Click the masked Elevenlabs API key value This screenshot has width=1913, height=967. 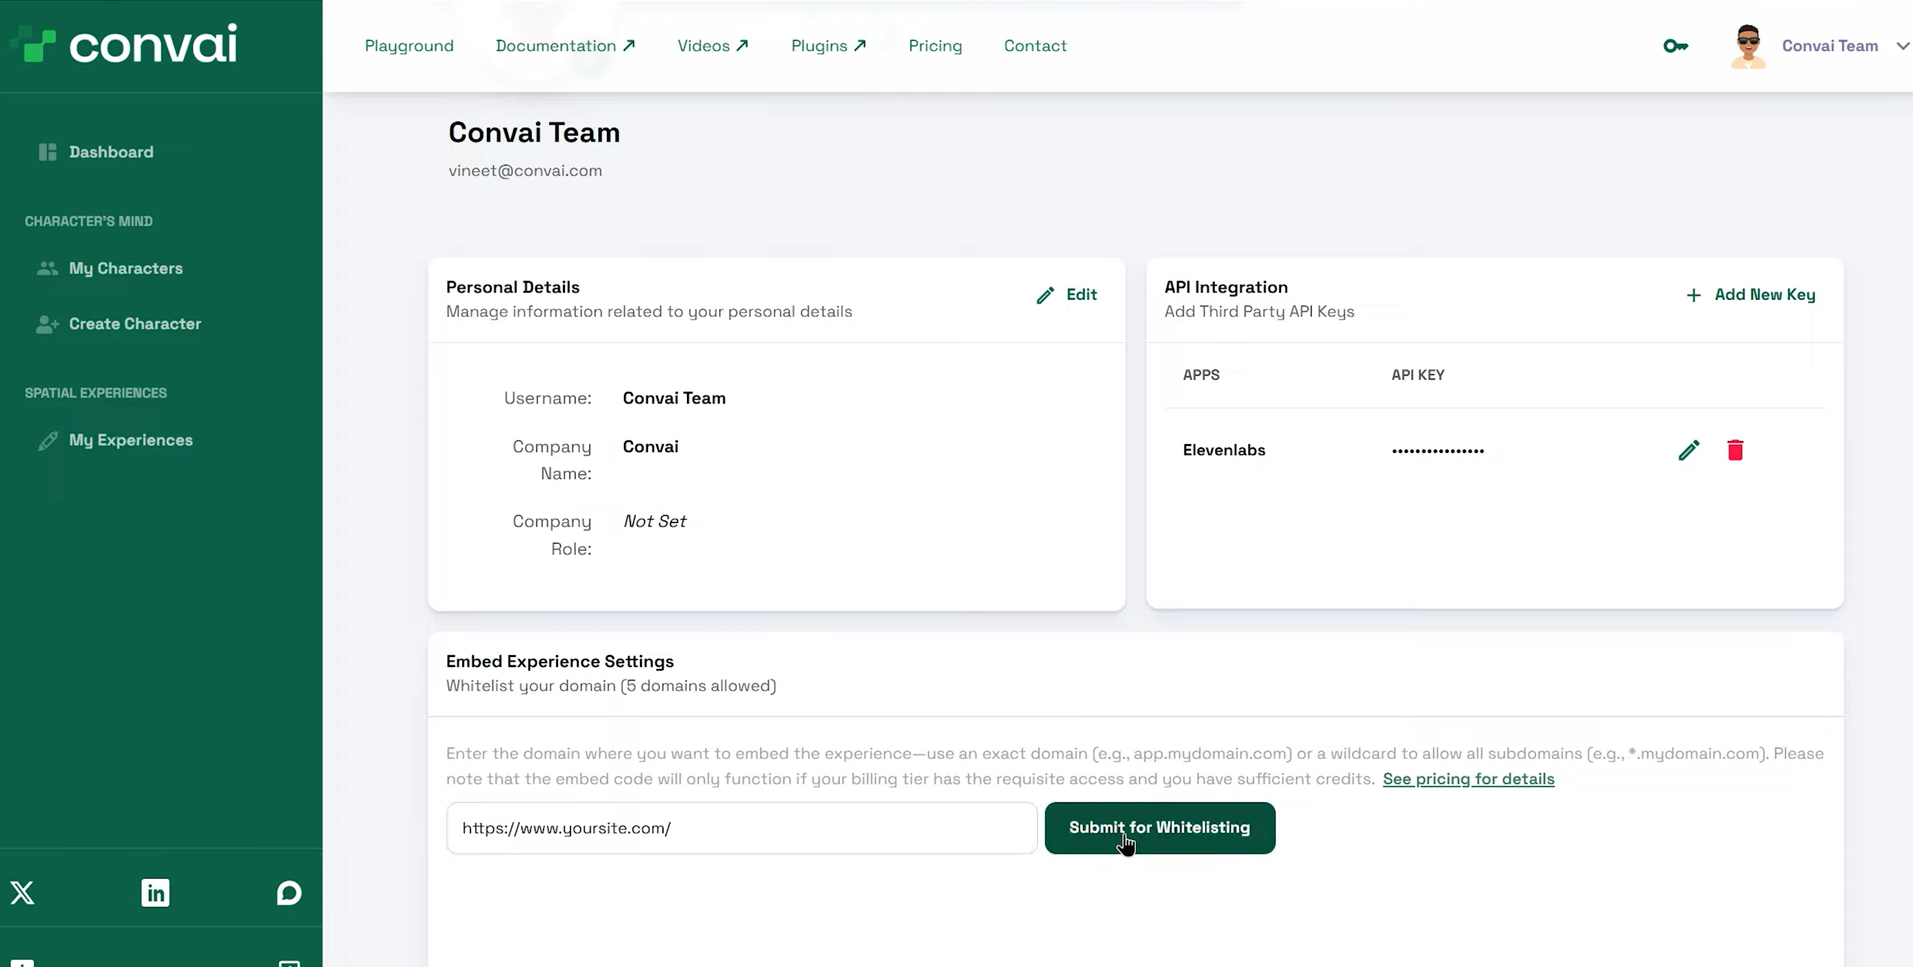coord(1438,451)
